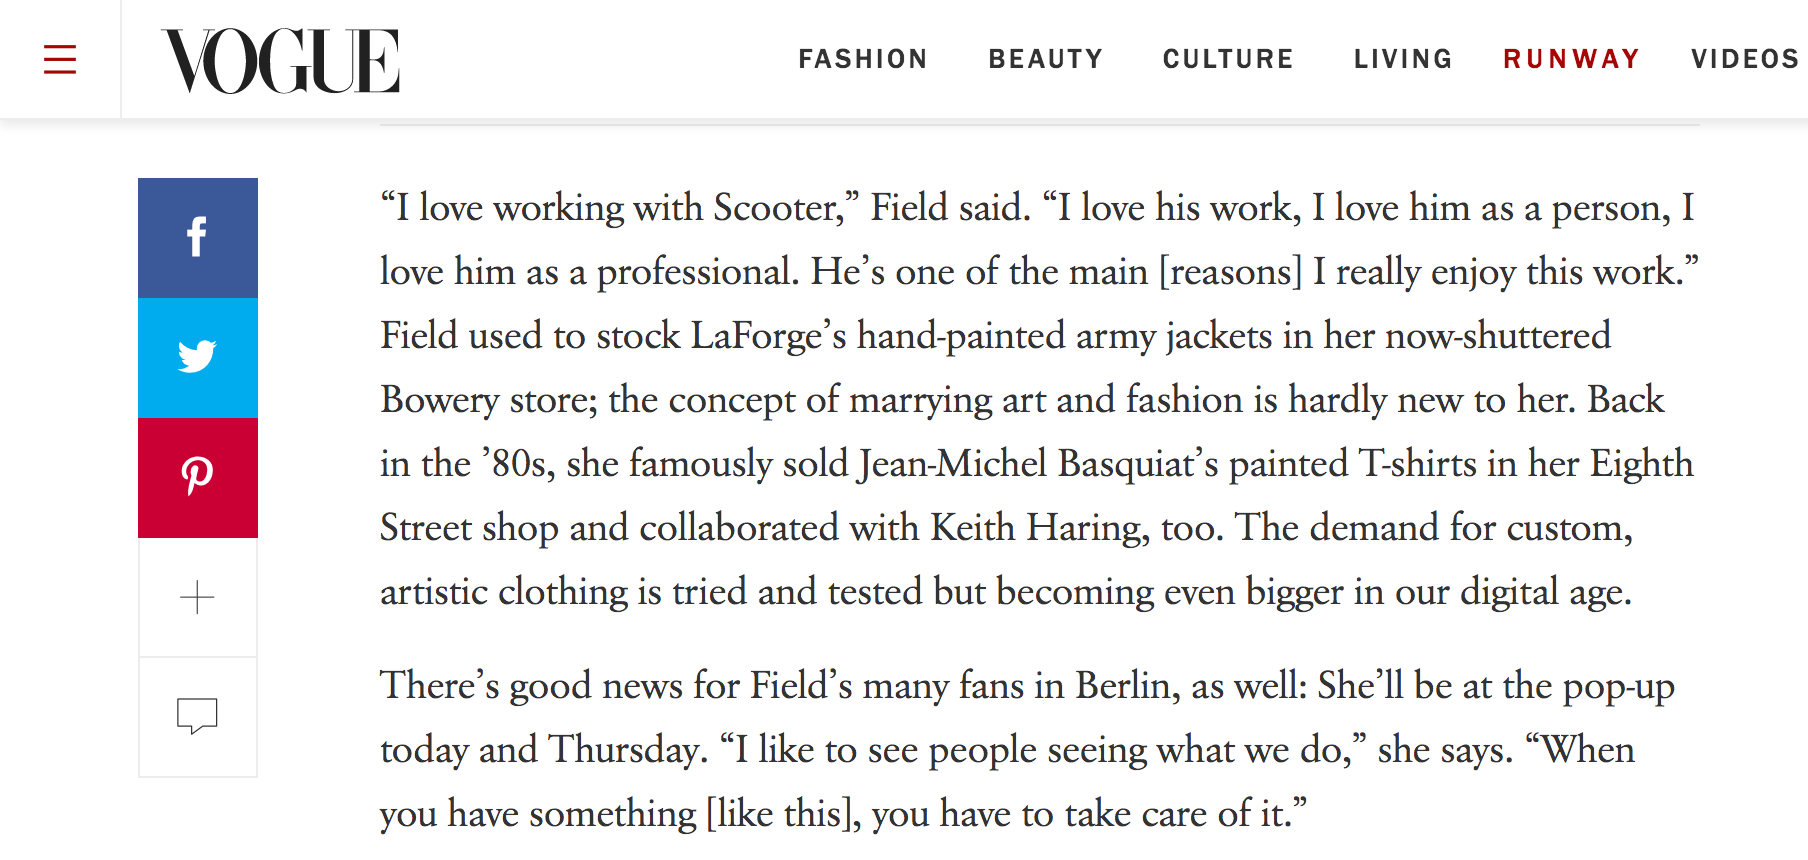Navigate to Living section

pos(1403,59)
